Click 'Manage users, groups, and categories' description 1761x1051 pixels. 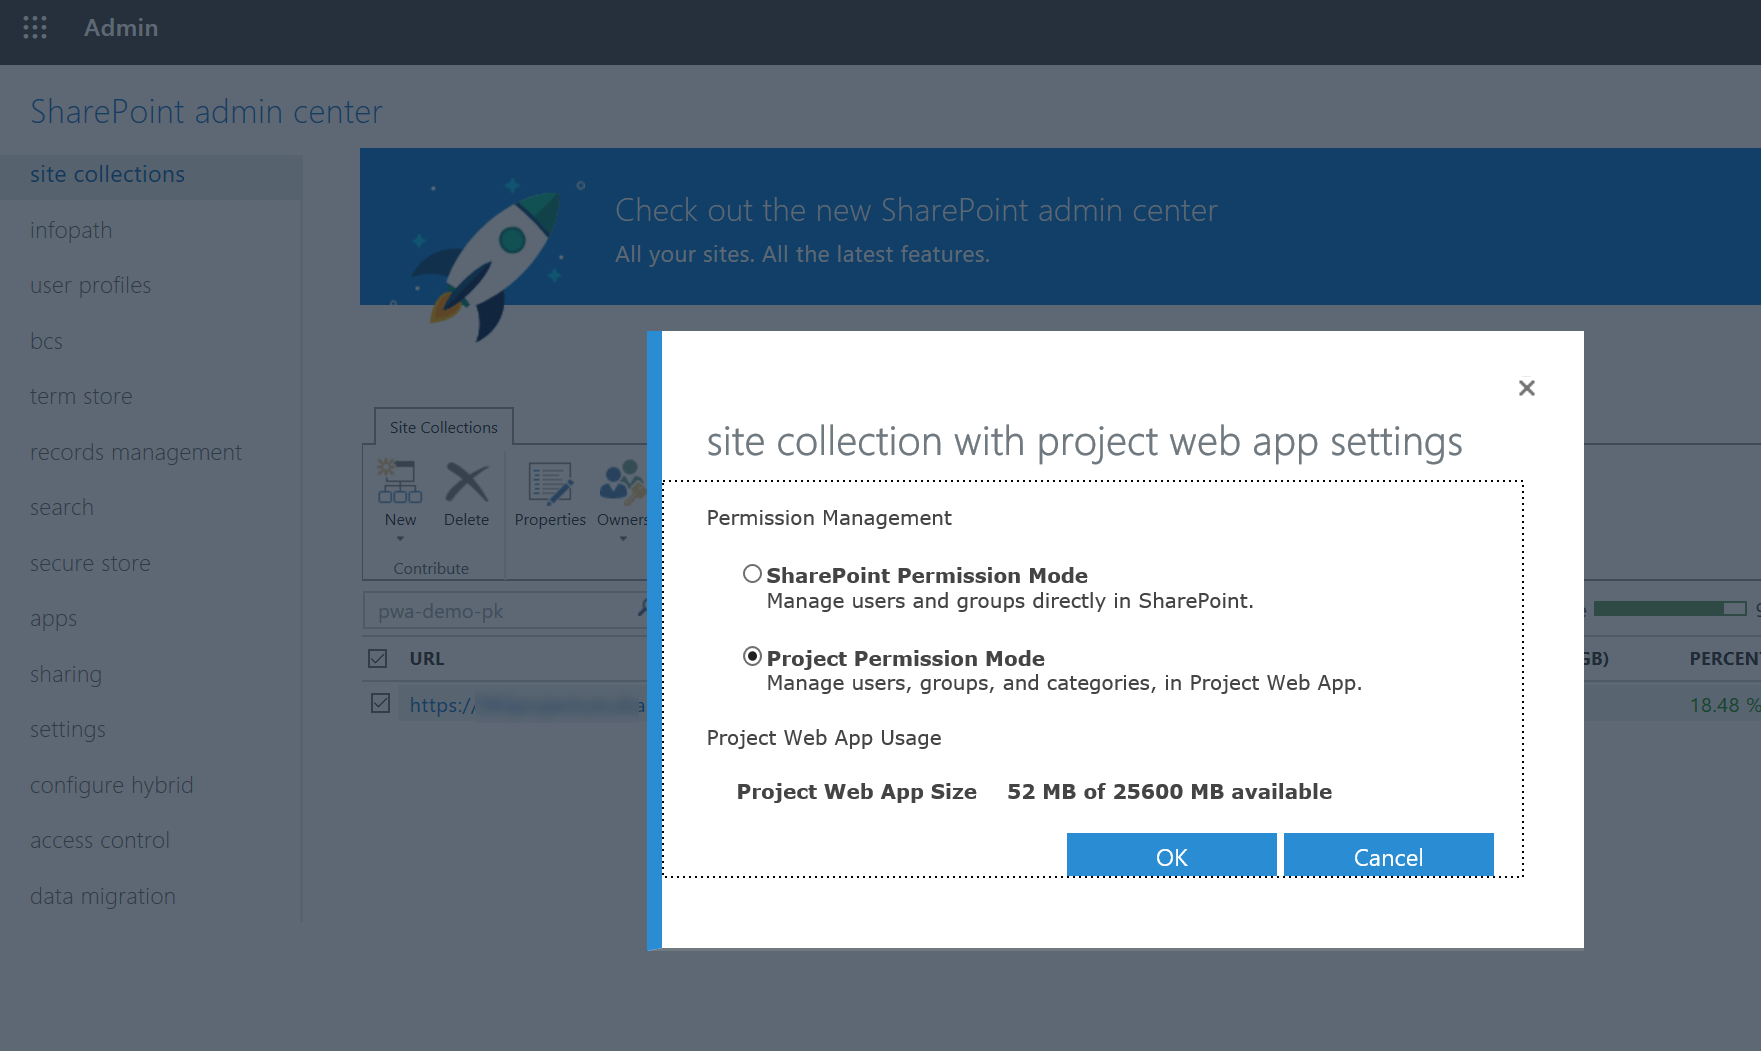(x=1064, y=683)
